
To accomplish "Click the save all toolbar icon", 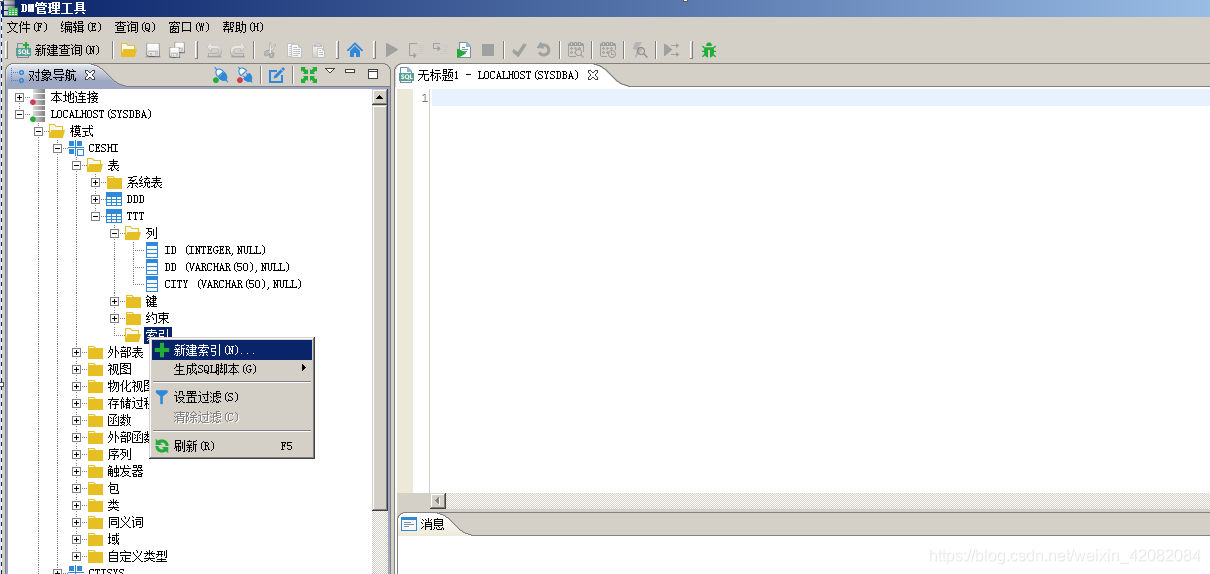I will [177, 50].
